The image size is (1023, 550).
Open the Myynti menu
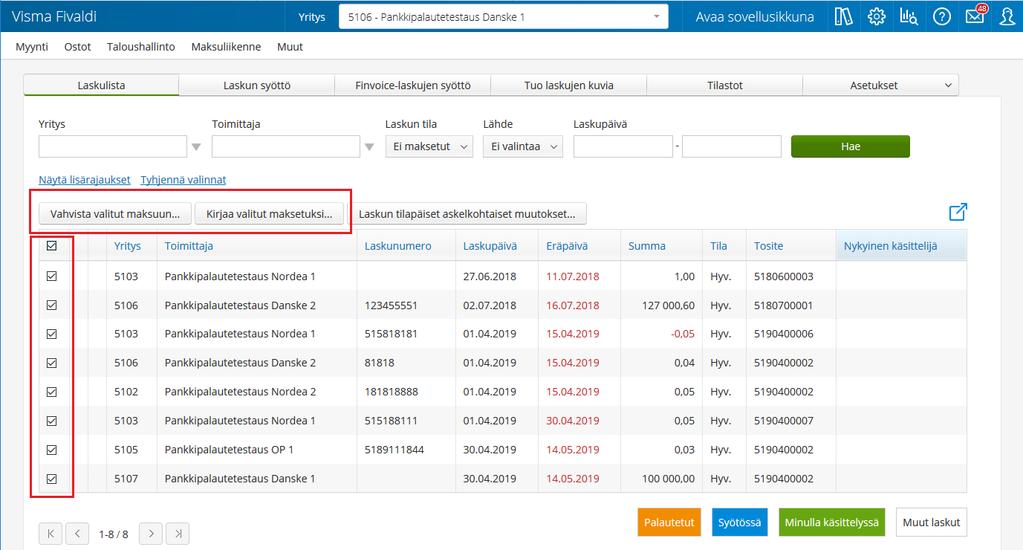32,47
